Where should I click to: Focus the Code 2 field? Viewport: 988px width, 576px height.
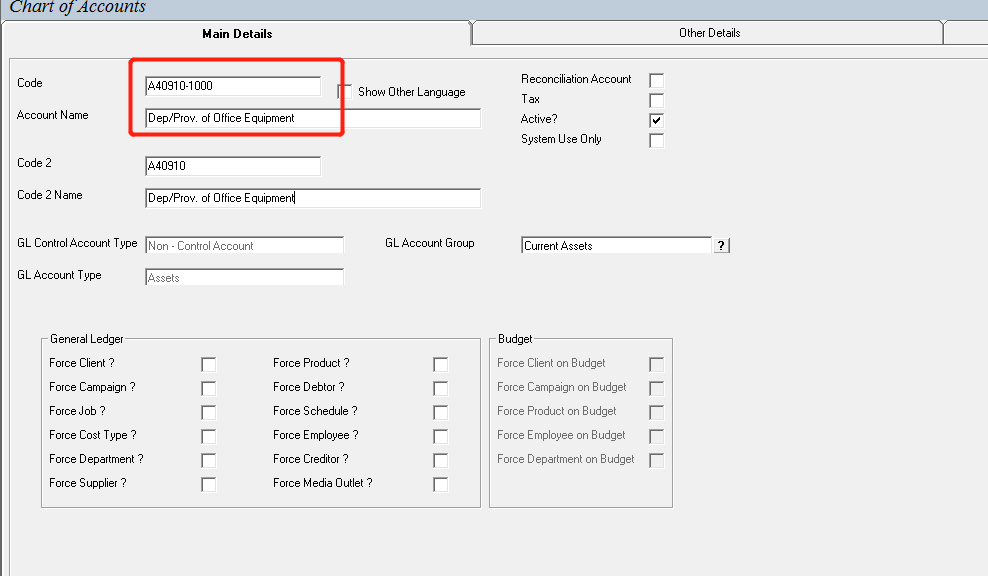(x=233, y=166)
